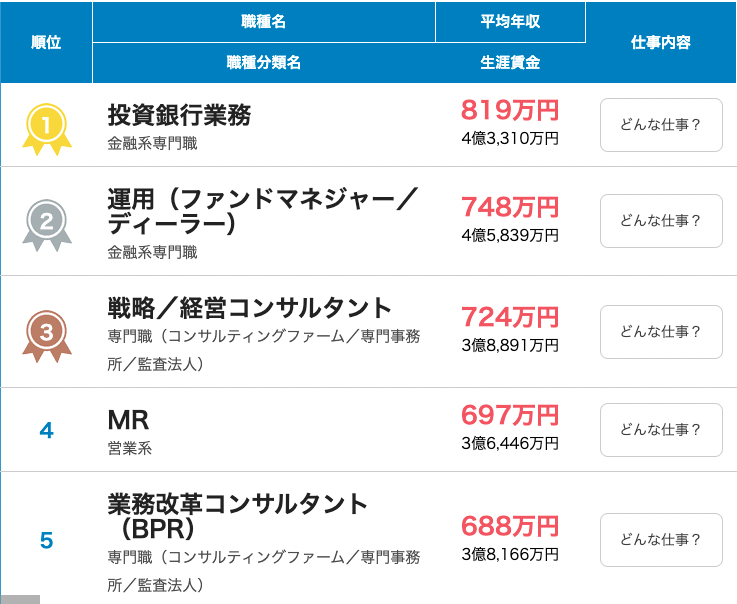Click the 戦略／経営コンサルタント job title
This screenshot has width=737, height=604.
(x=250, y=308)
